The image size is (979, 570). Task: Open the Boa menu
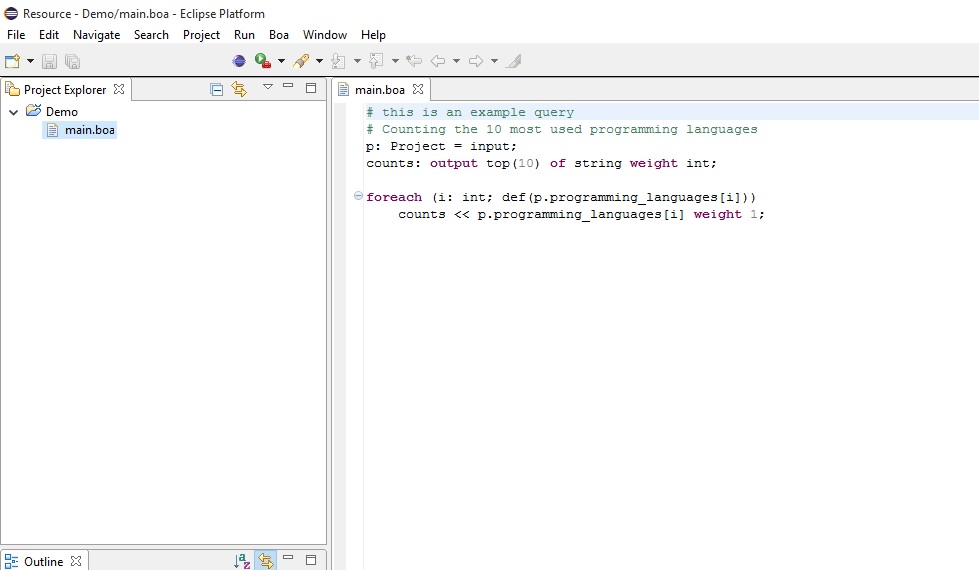tap(278, 35)
